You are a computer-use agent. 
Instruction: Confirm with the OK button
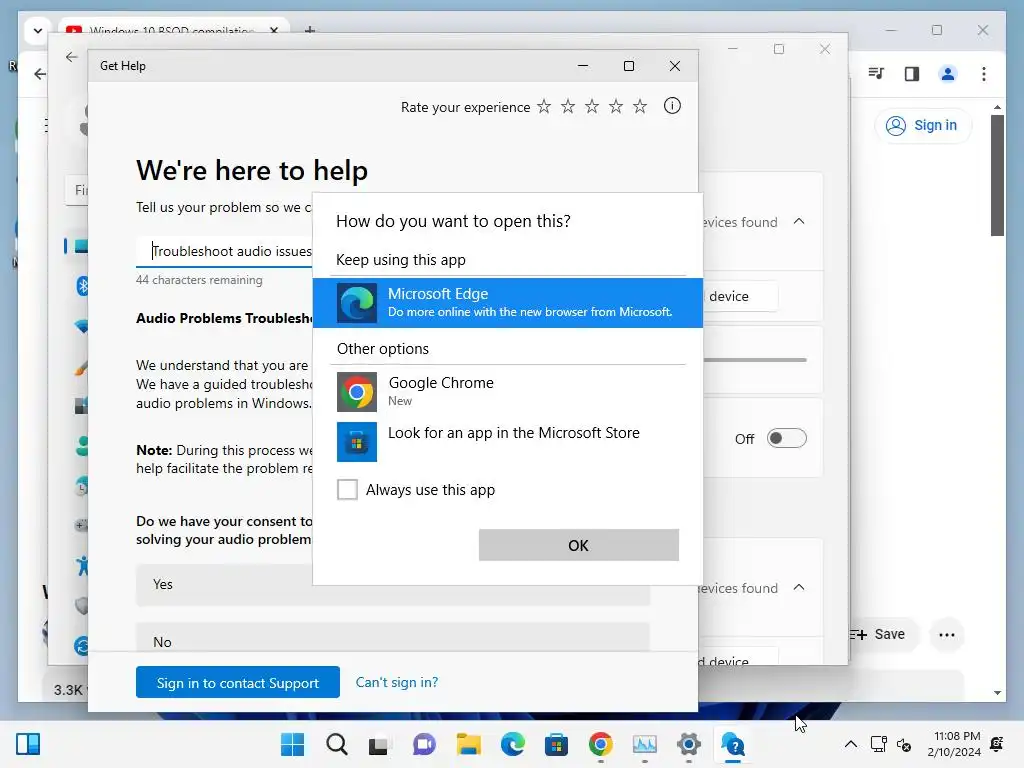(579, 545)
